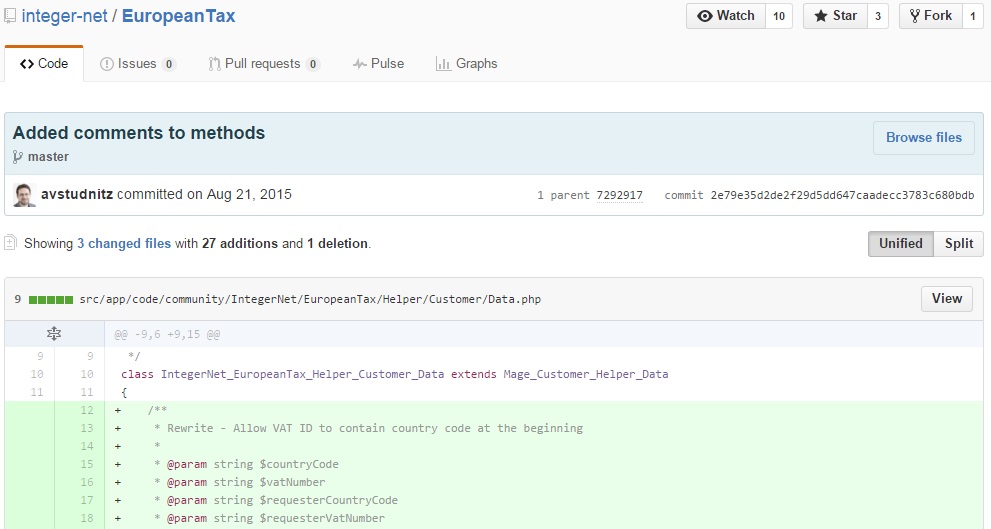The width and height of the screenshot is (991, 529).
Task: Click the avstudnitz avatar image
Action: pos(24,195)
